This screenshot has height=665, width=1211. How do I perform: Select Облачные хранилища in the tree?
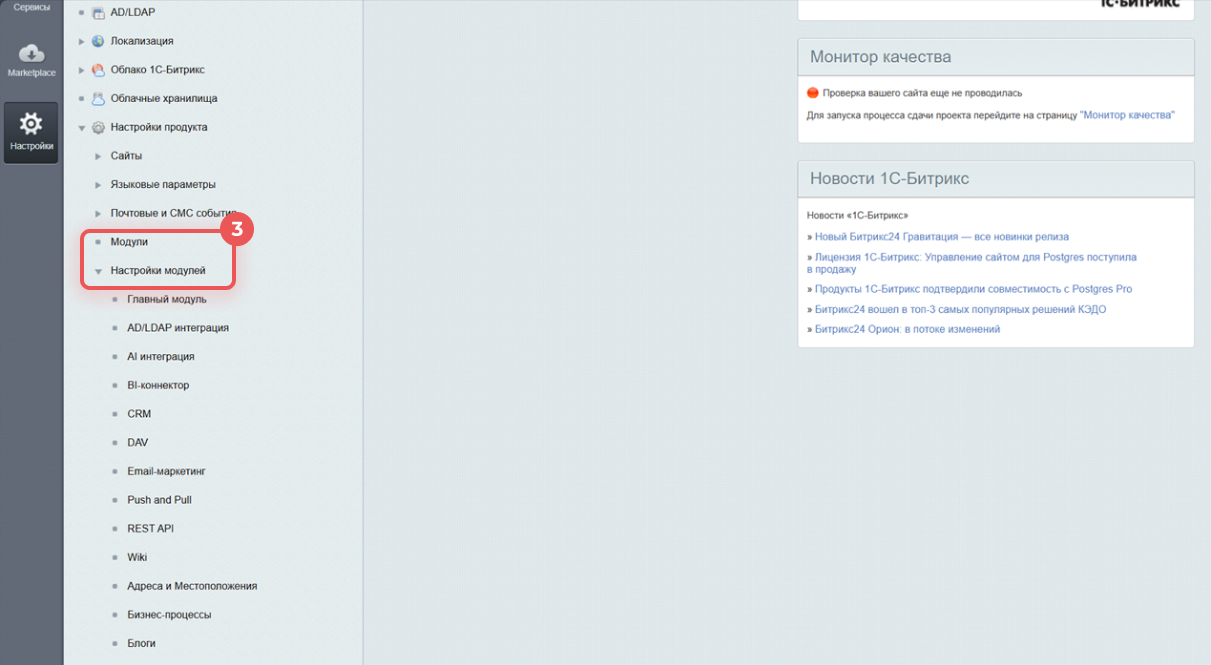pos(164,99)
